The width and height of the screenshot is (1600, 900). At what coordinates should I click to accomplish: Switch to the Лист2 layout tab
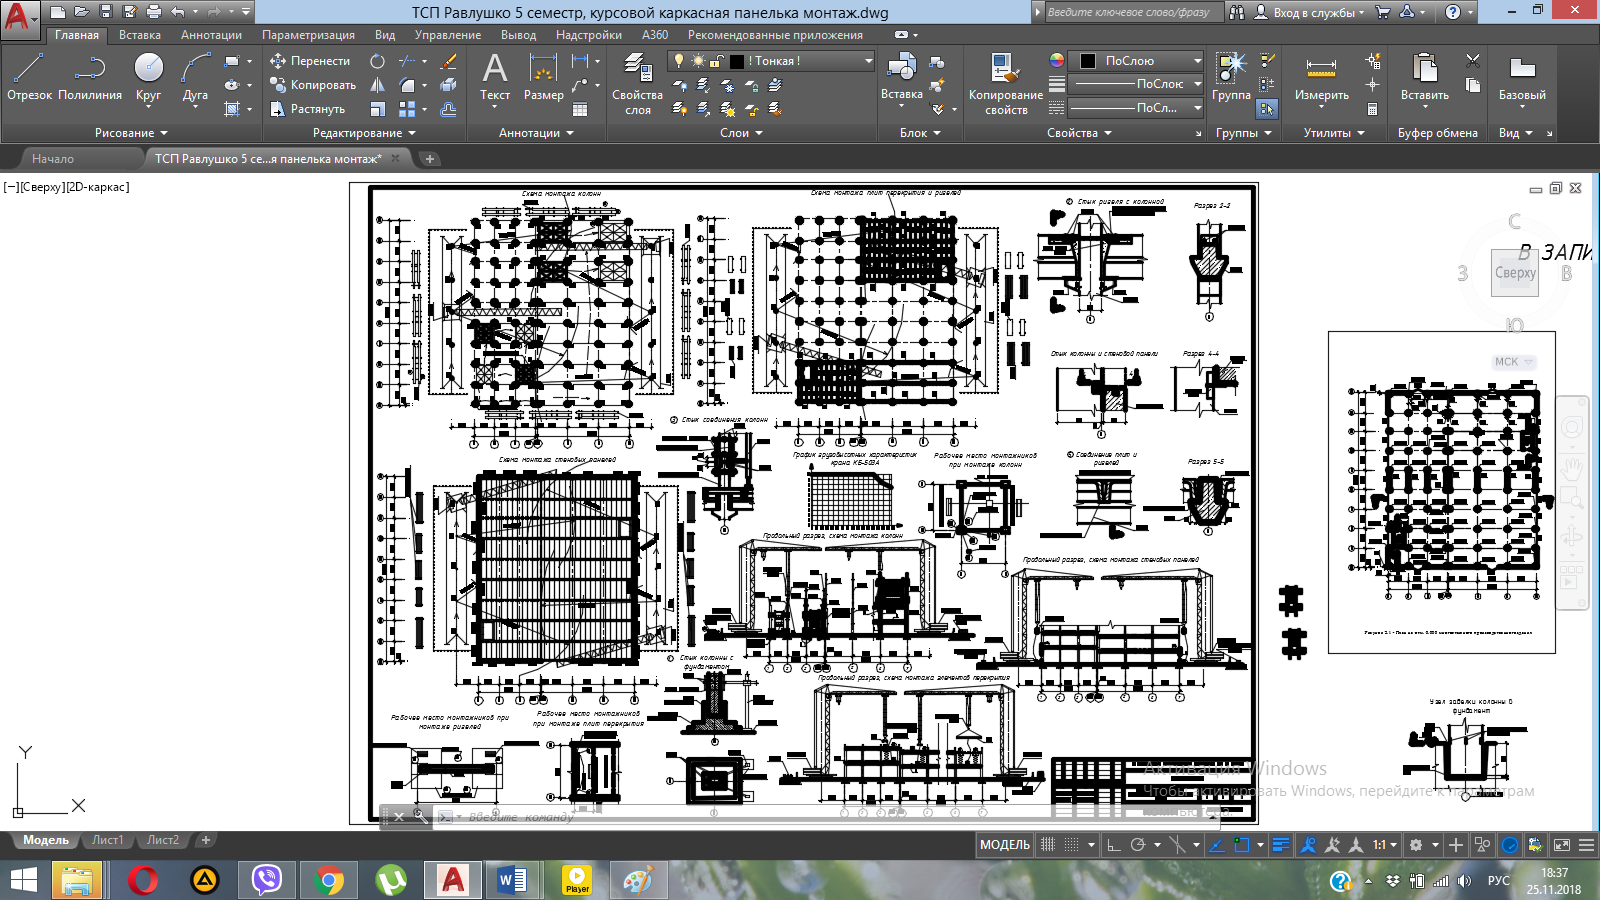[x=162, y=840]
